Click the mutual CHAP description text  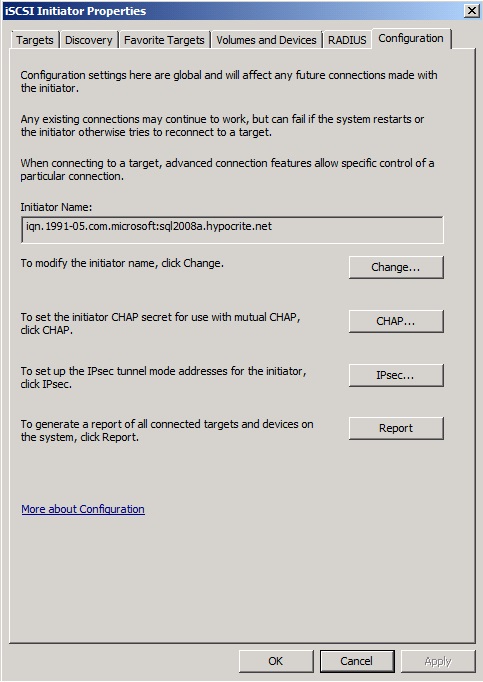click(x=161, y=324)
